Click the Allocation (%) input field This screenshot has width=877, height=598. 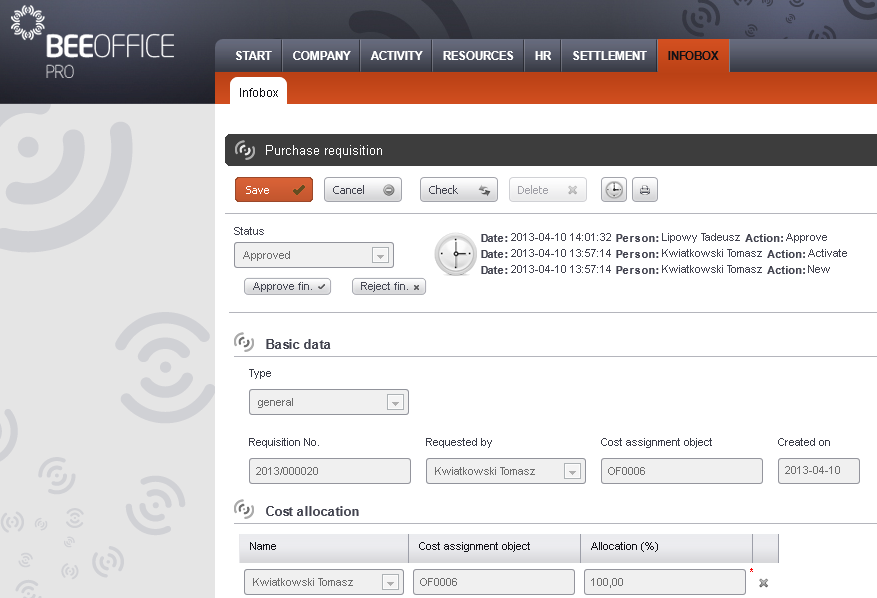[664, 582]
